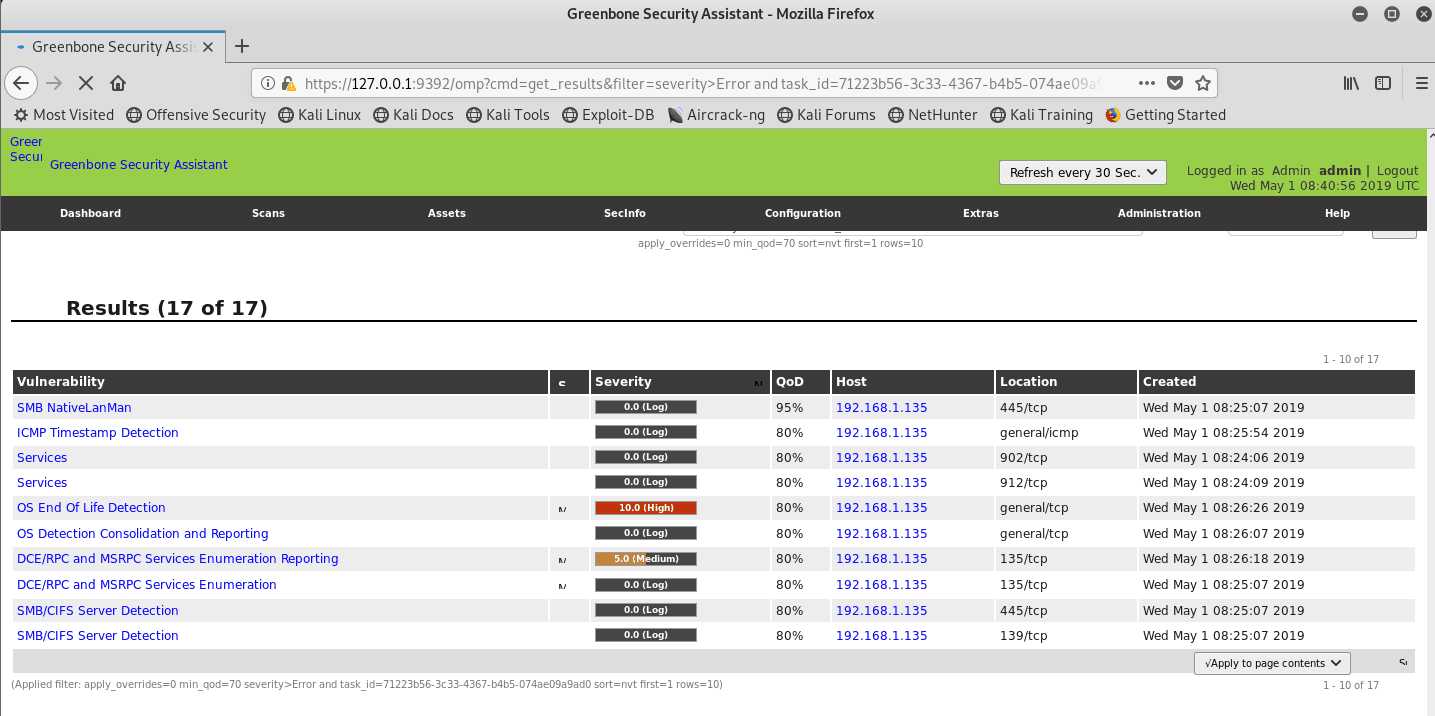Click the Greenbone Security Assistant header link
Viewport: 1435px width, 716px height.
pos(138,164)
